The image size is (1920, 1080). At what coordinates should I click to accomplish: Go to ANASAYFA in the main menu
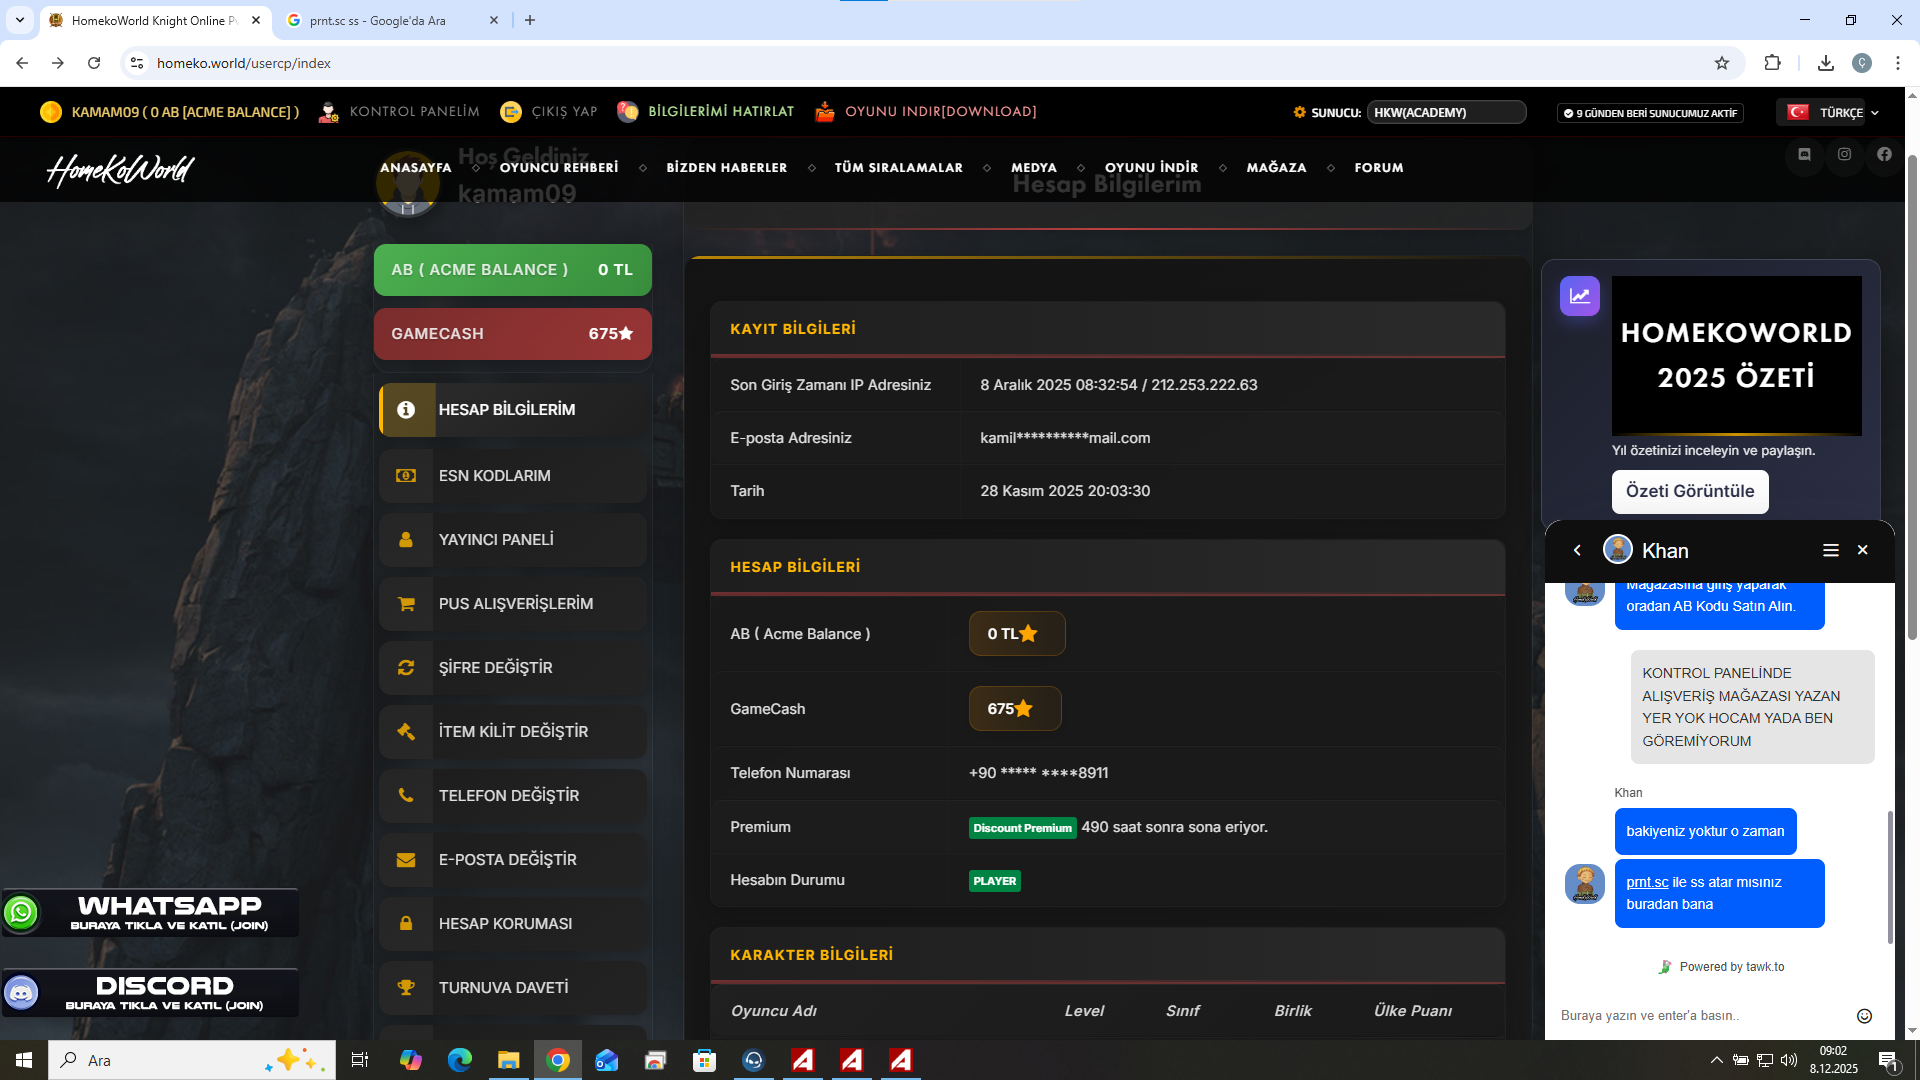pyautogui.click(x=416, y=168)
